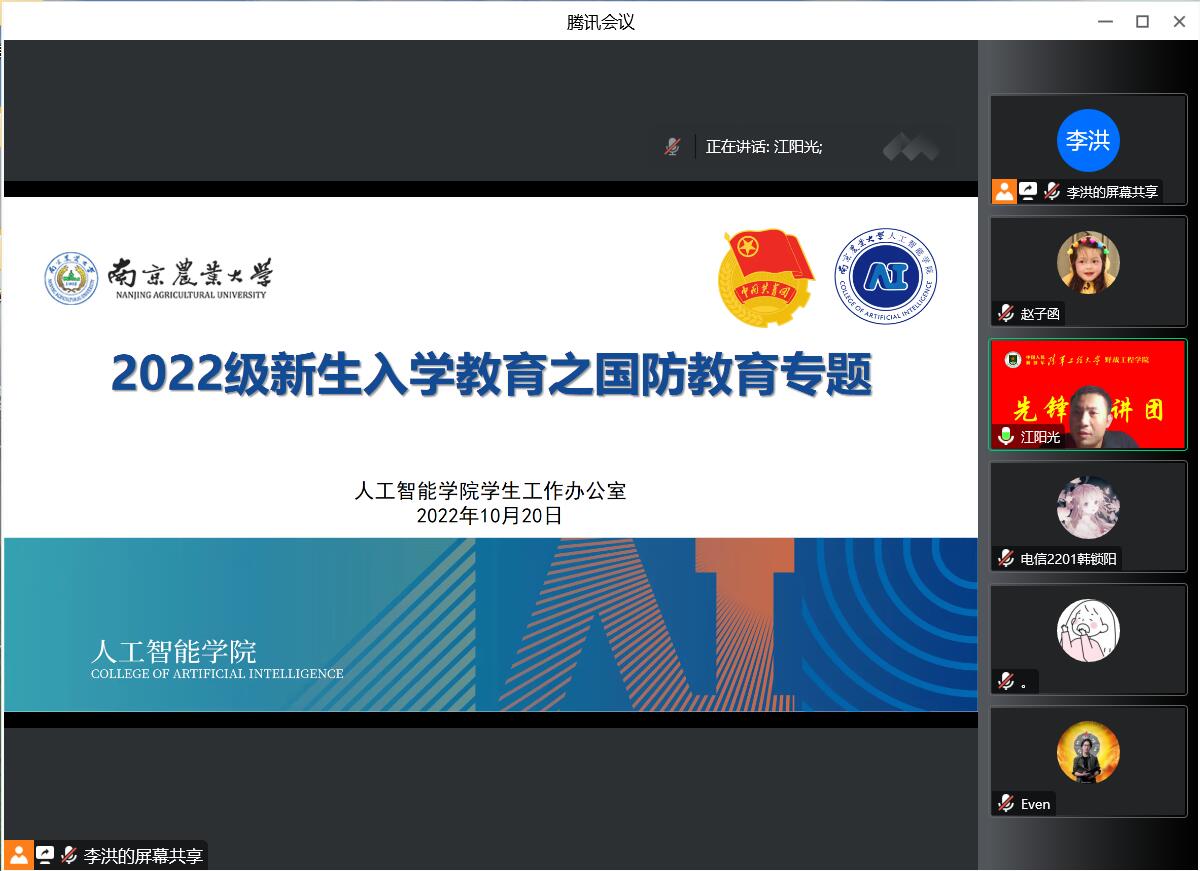Select 江阳光's live video thumbnail
The height and width of the screenshot is (871, 1200).
[1088, 395]
